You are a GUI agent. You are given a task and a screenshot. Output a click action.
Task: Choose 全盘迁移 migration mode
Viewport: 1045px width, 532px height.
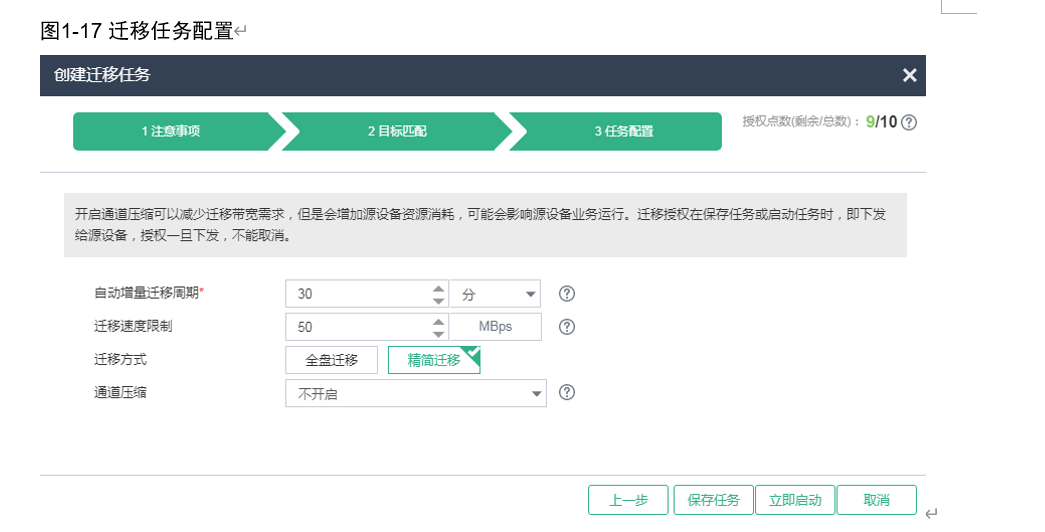(x=332, y=360)
